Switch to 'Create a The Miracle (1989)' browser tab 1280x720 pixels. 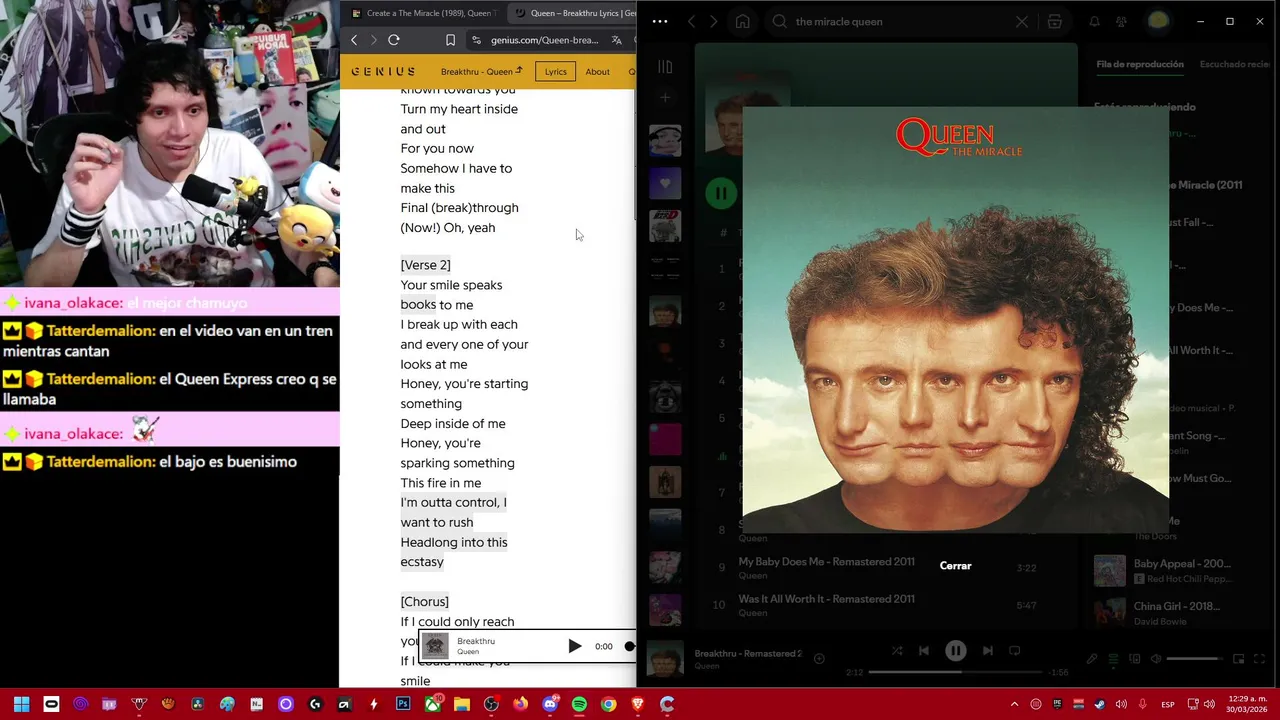[423, 13]
